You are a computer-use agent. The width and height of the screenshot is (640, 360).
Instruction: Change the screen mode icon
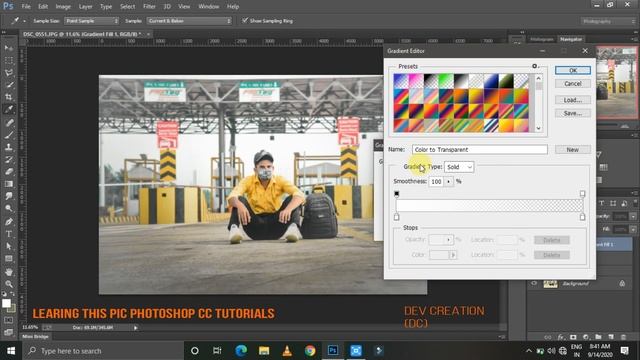point(9,332)
